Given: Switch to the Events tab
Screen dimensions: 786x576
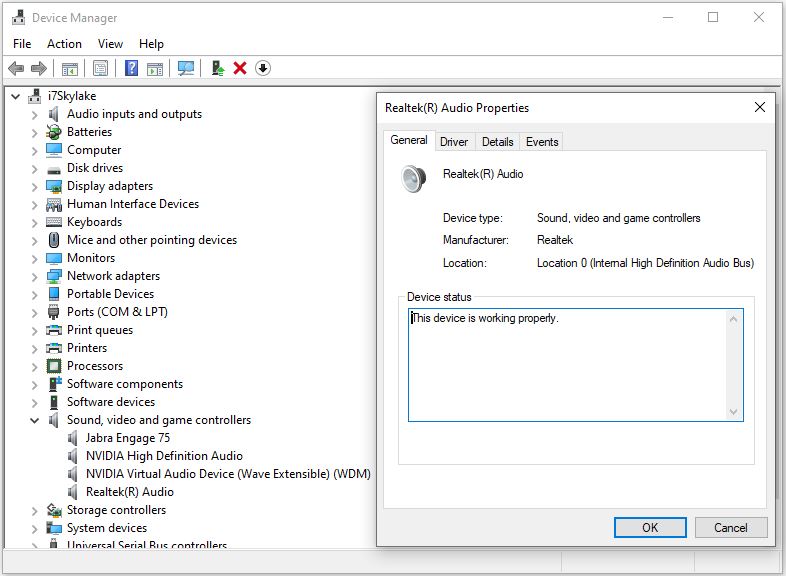Looking at the screenshot, I should point(542,142).
